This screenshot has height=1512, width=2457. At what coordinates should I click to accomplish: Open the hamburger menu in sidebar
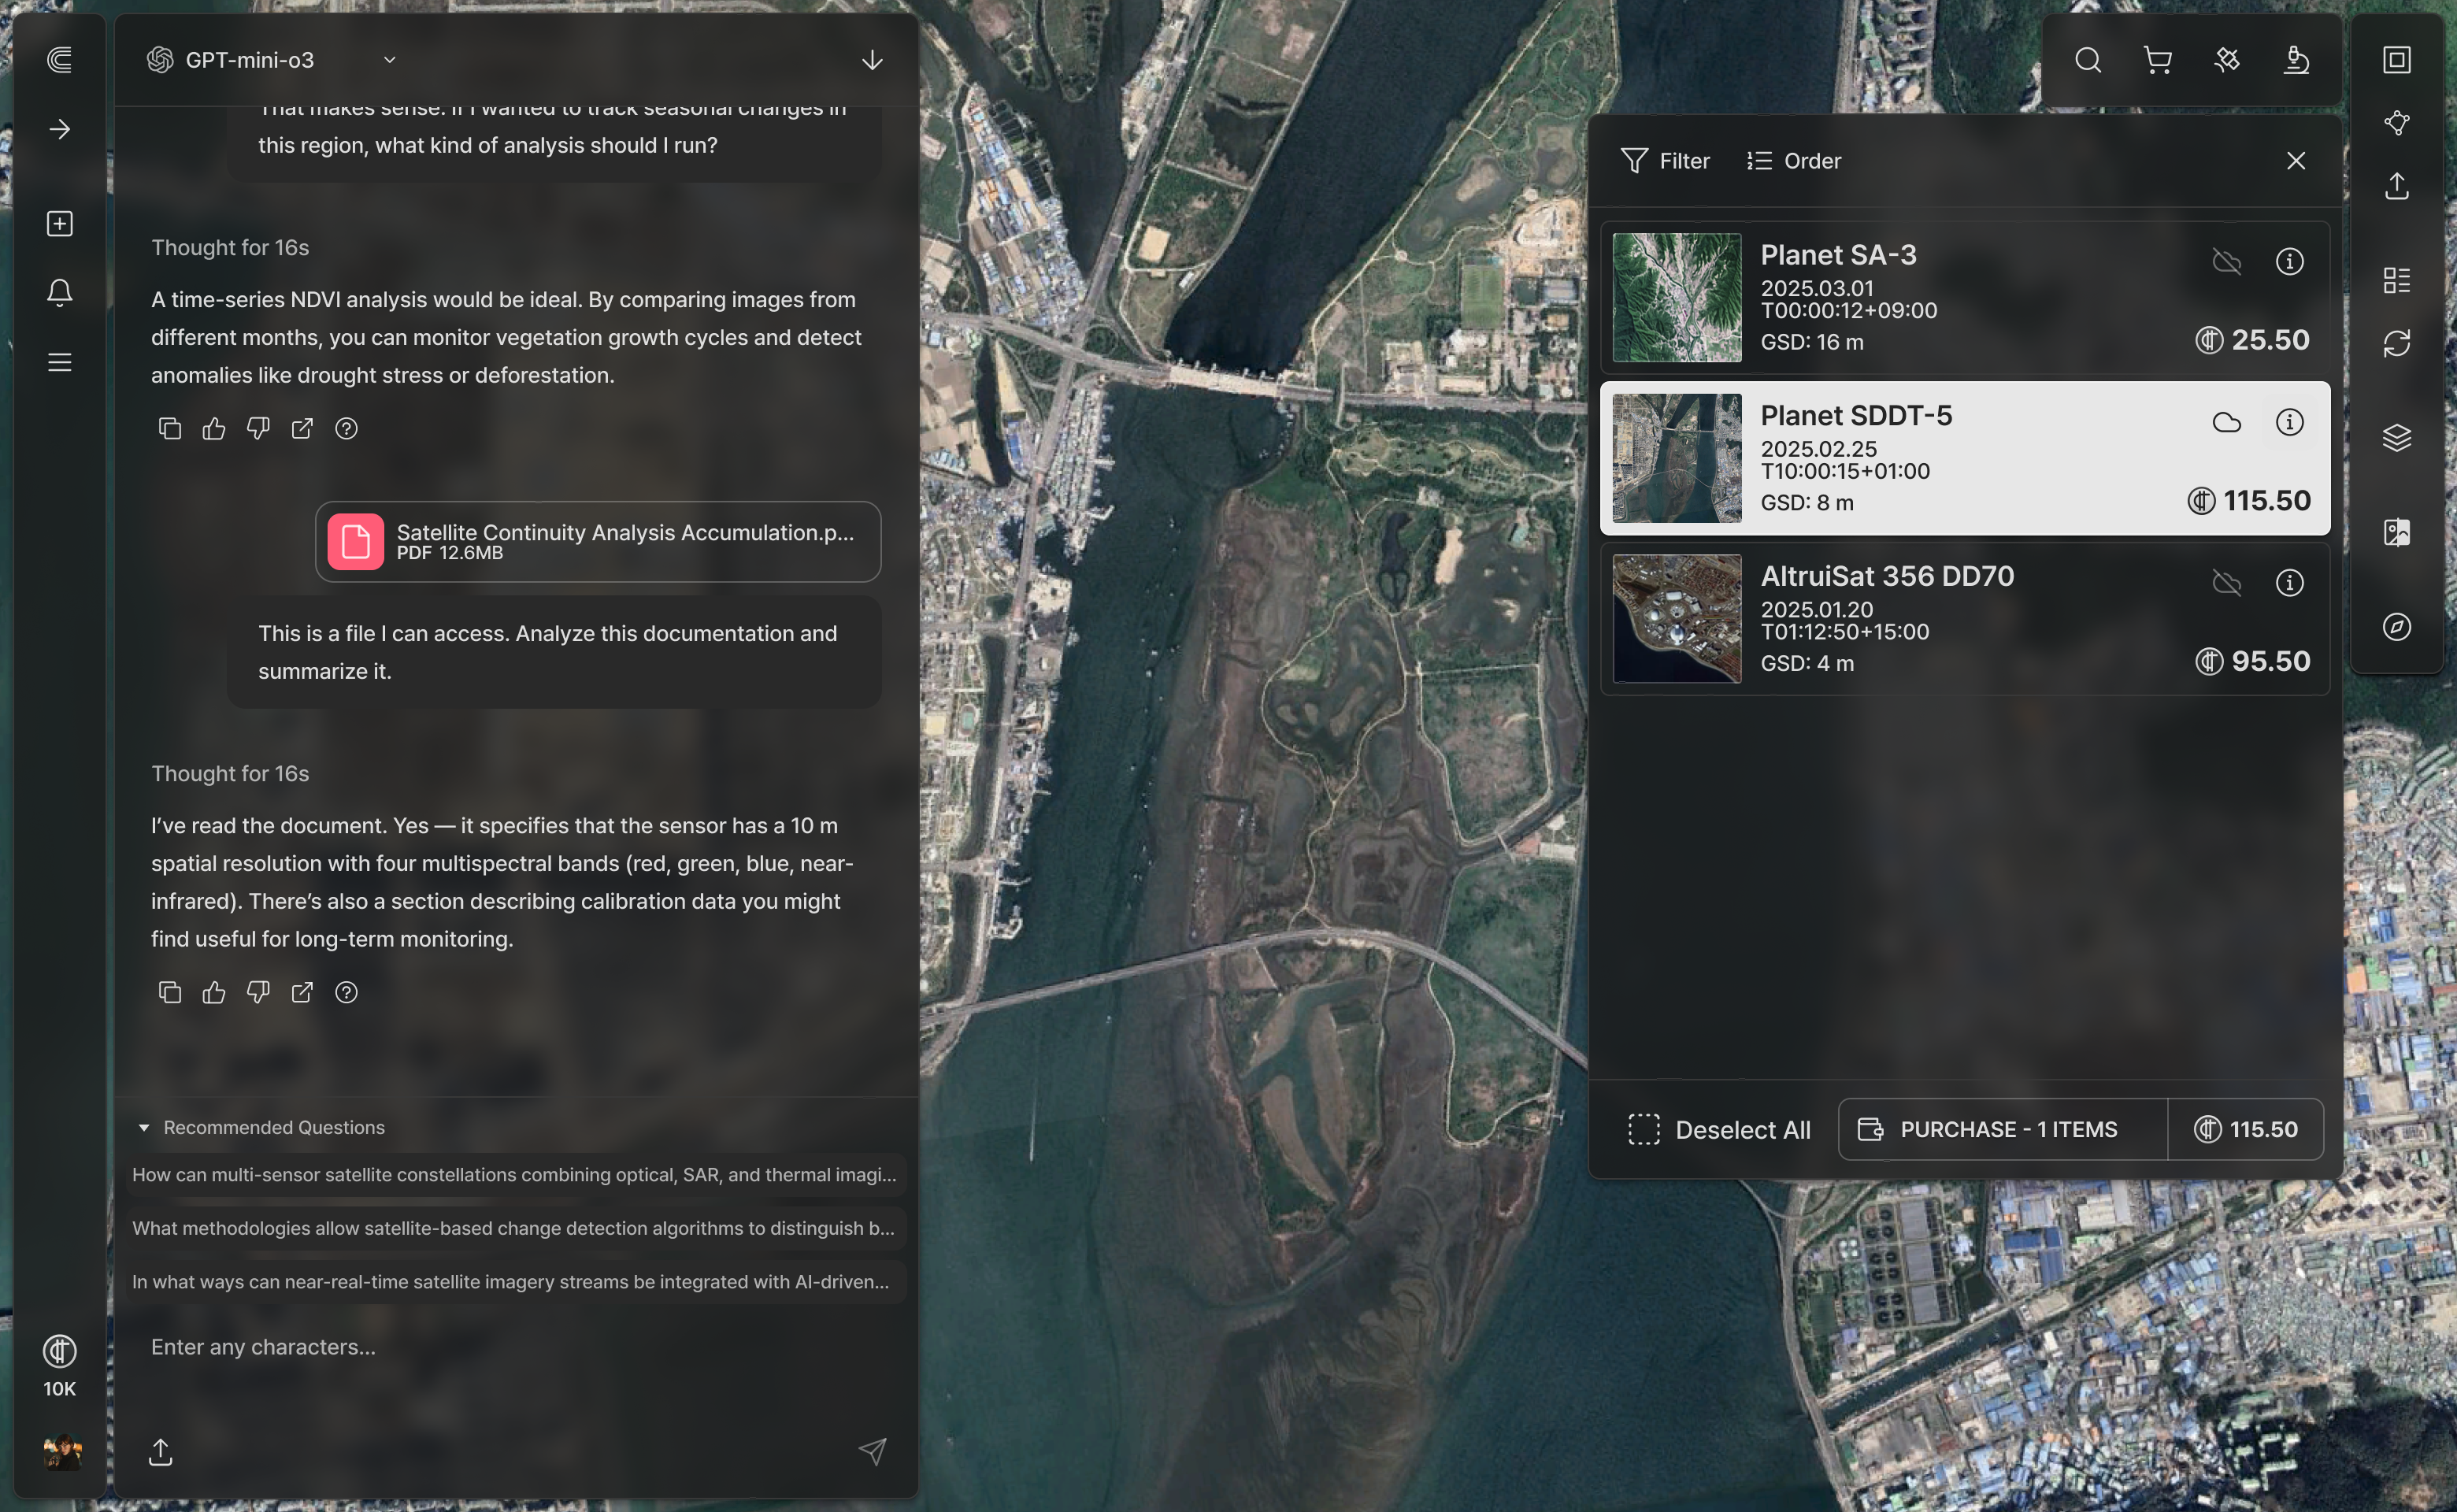tap(60, 362)
